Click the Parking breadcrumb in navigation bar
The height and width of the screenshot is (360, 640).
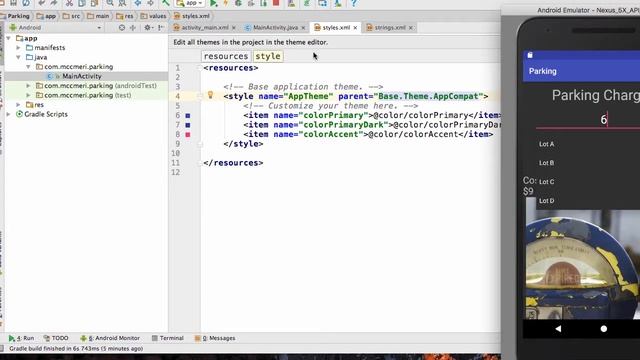pyautogui.click(x=16, y=16)
